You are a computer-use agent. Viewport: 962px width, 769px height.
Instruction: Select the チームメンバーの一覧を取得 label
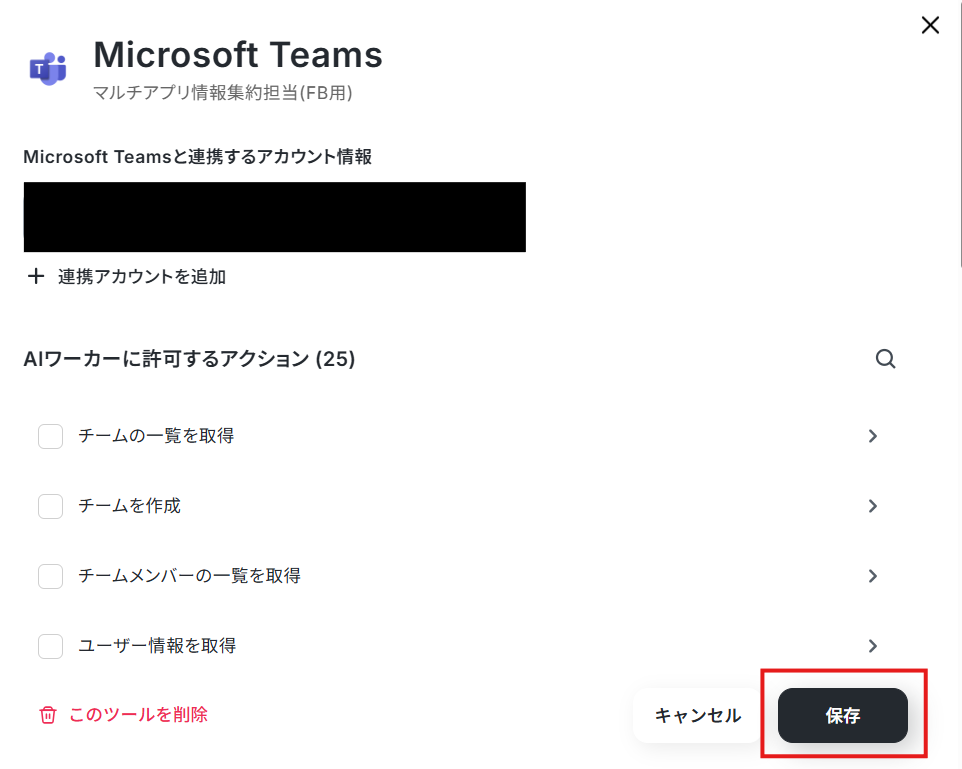[x=190, y=576]
